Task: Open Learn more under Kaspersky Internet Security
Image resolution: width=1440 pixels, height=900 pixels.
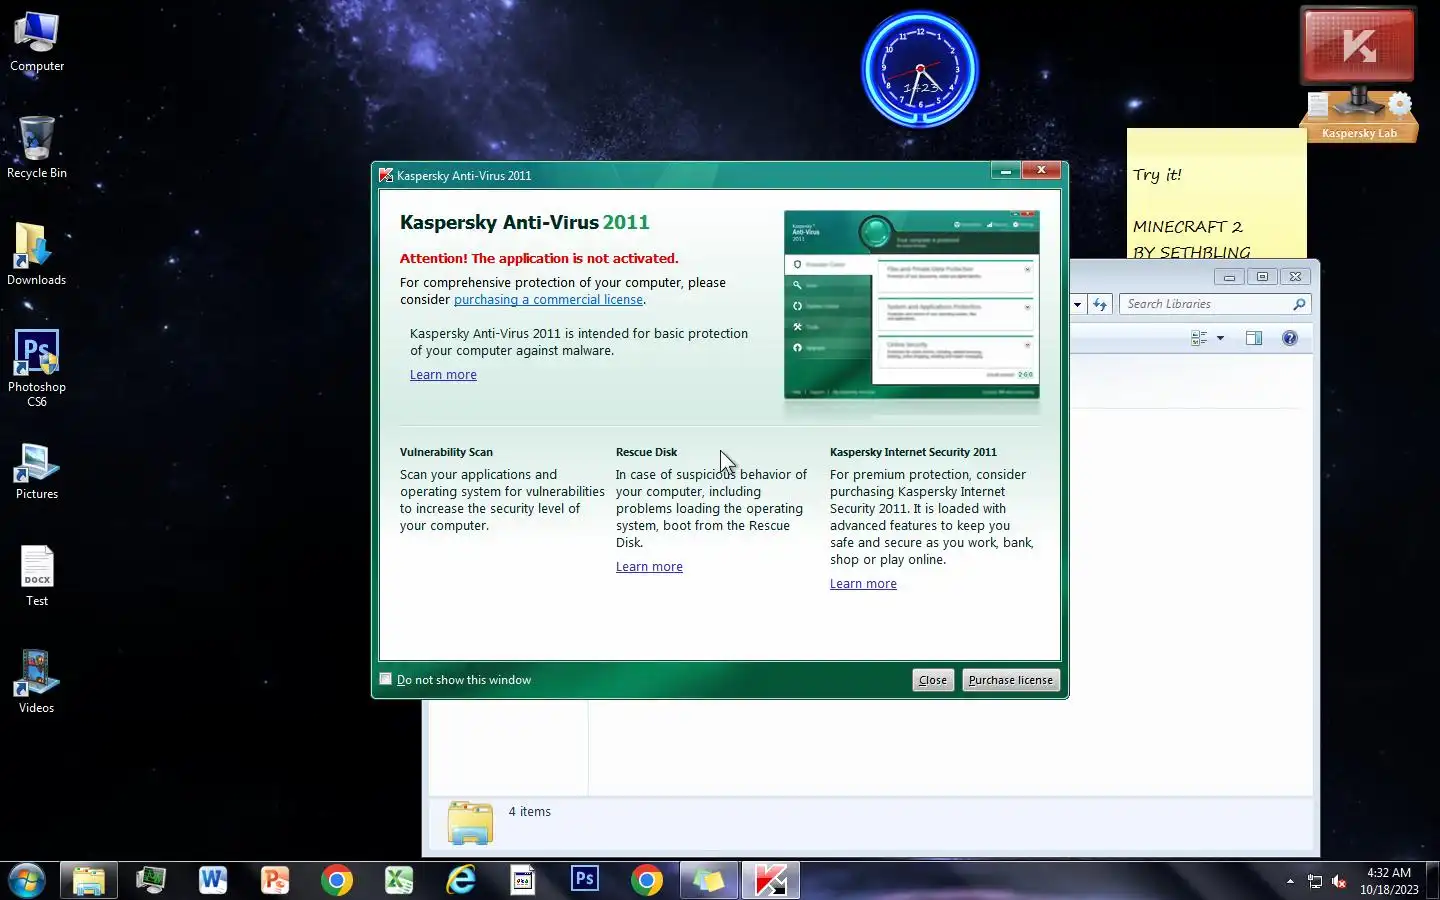Action: (x=863, y=583)
